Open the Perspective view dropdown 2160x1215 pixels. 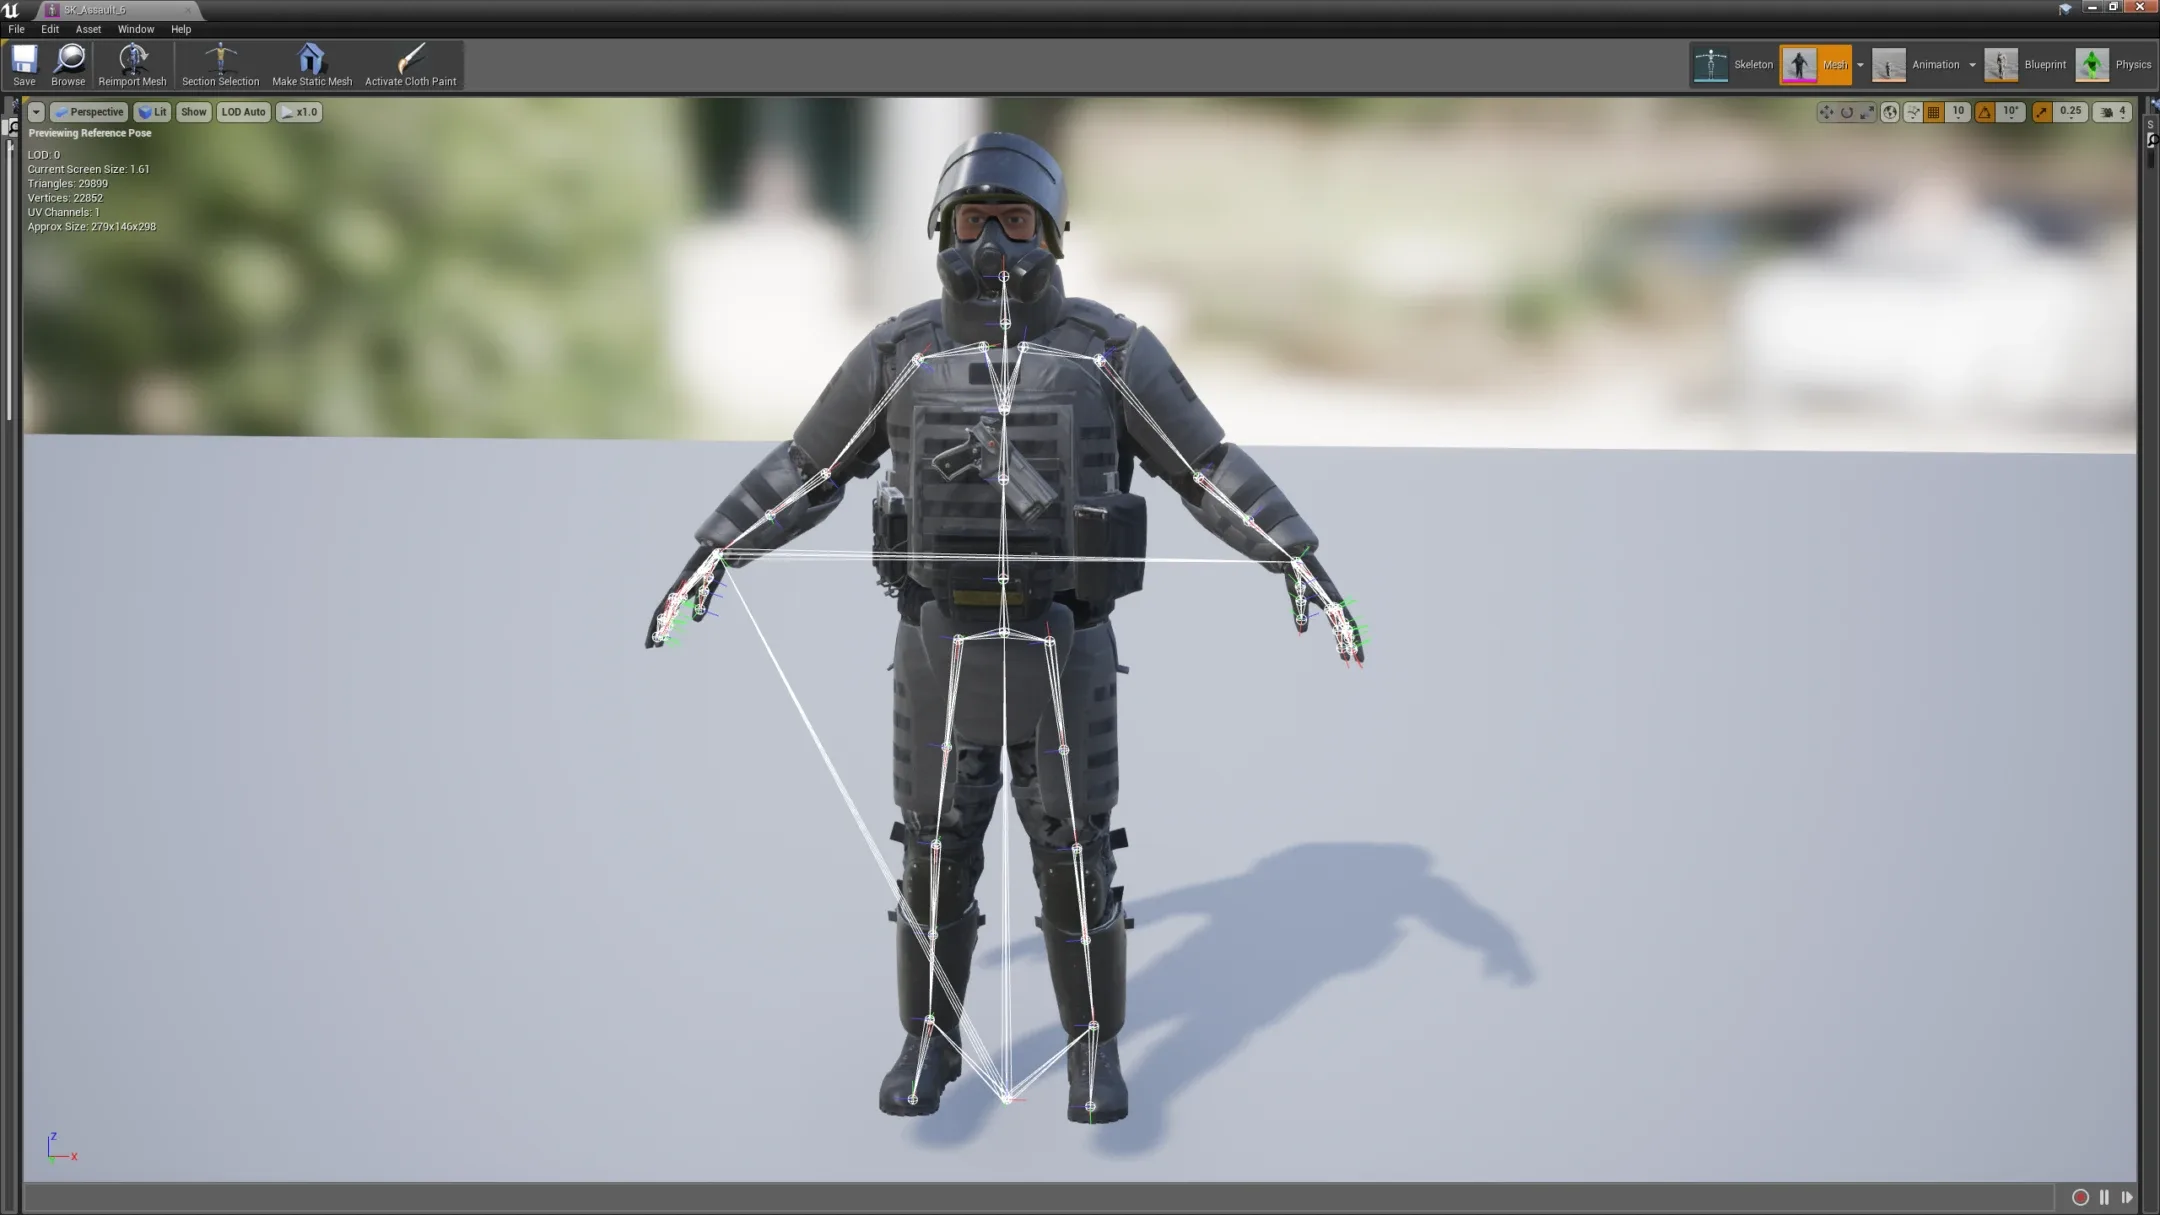(x=90, y=112)
